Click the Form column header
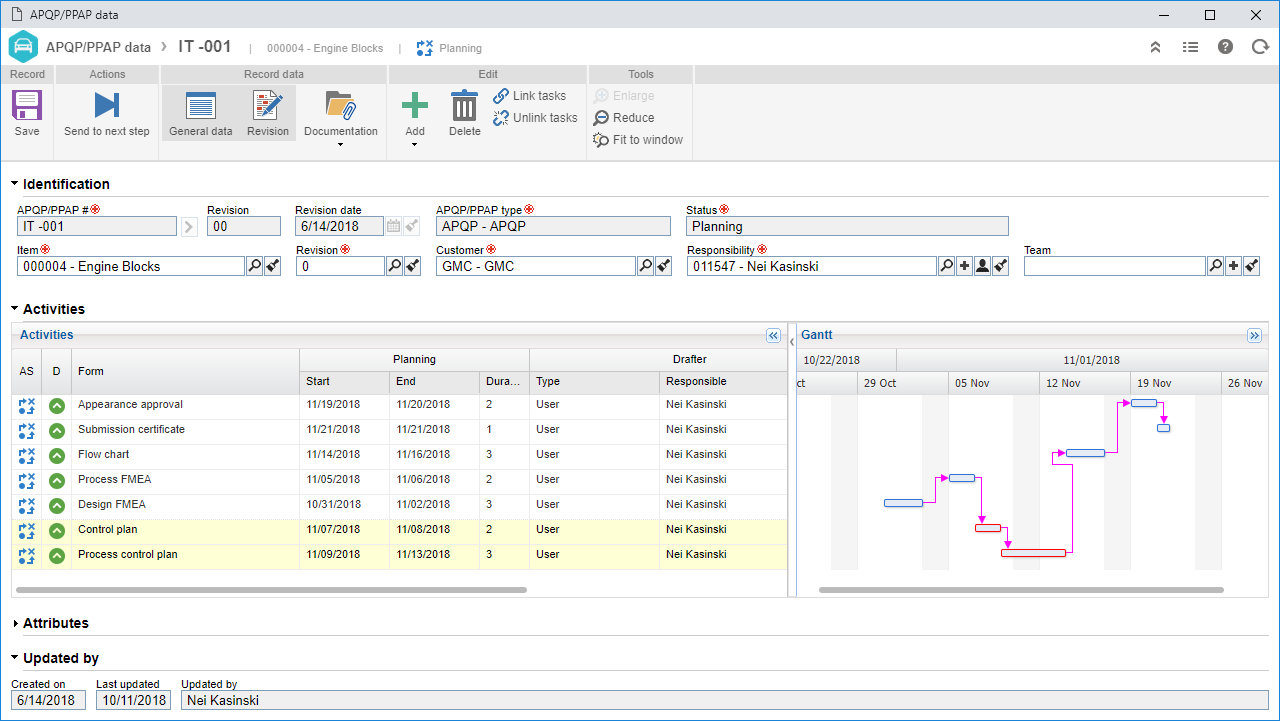1280x721 pixels. [185, 371]
